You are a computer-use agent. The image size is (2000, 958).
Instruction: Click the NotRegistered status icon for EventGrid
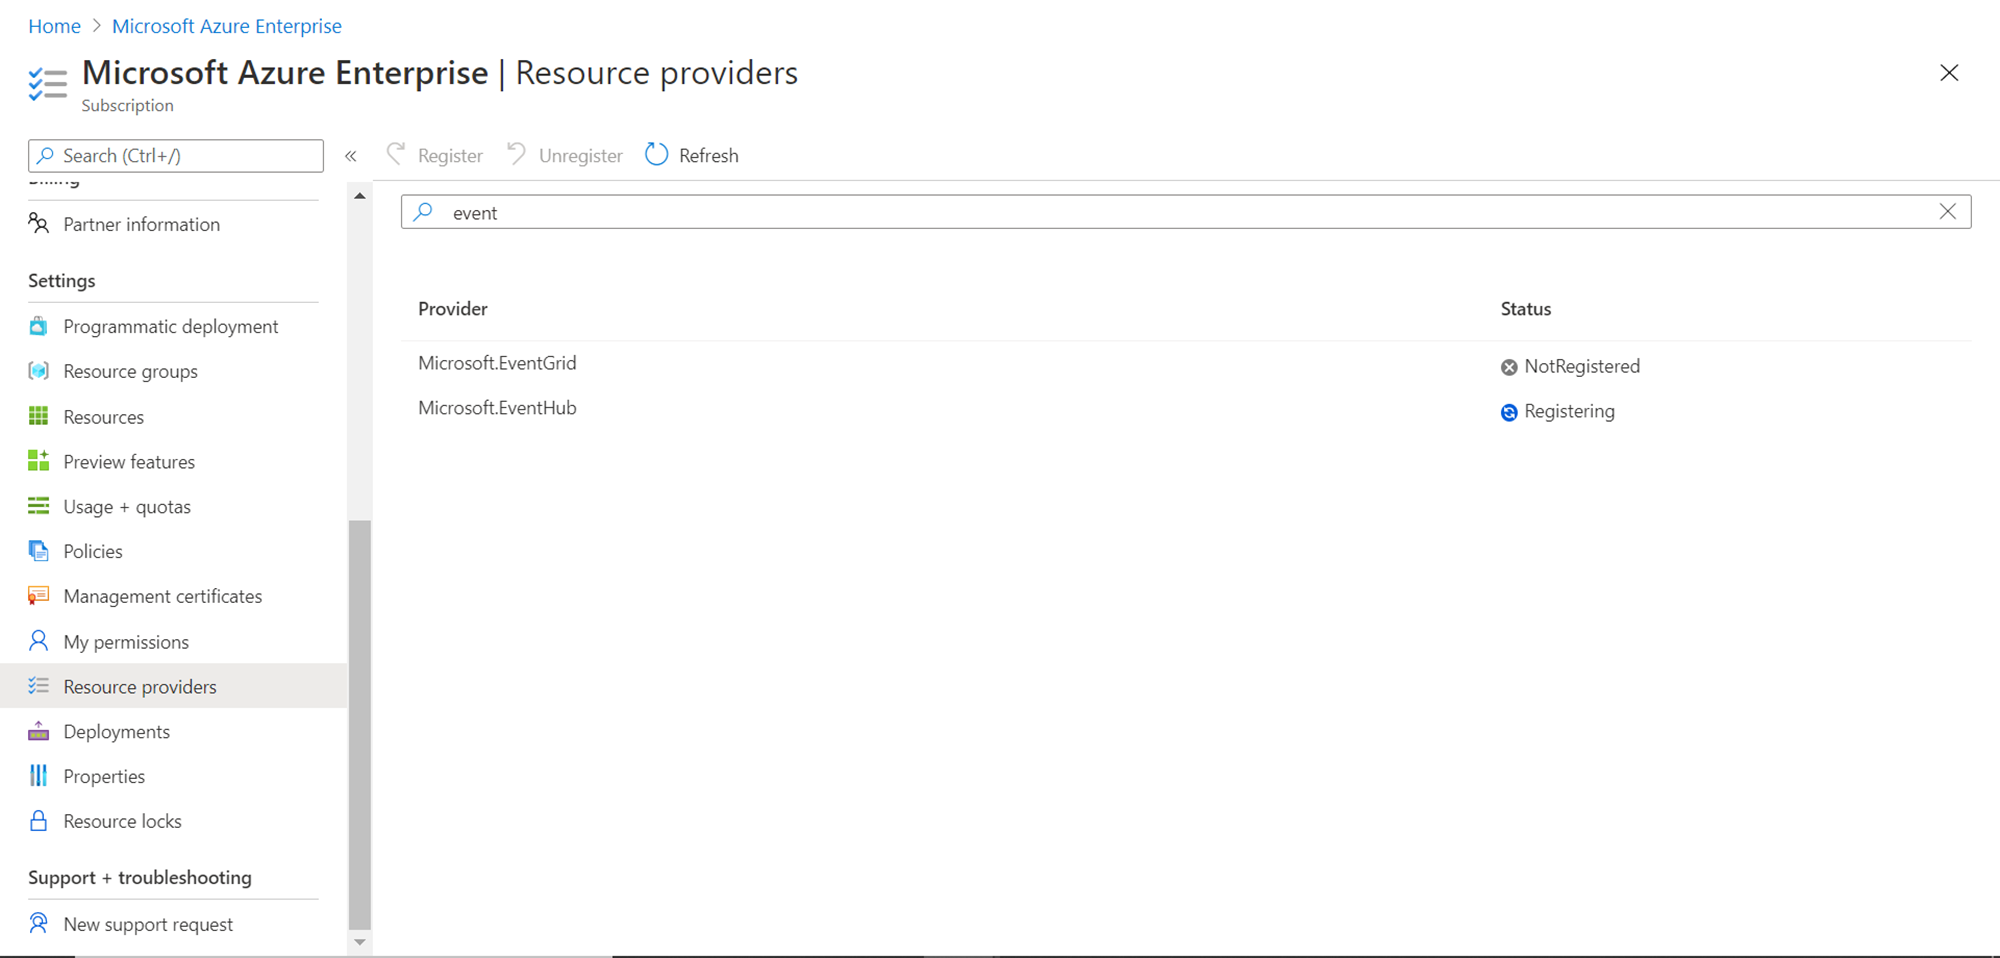pos(1509,367)
